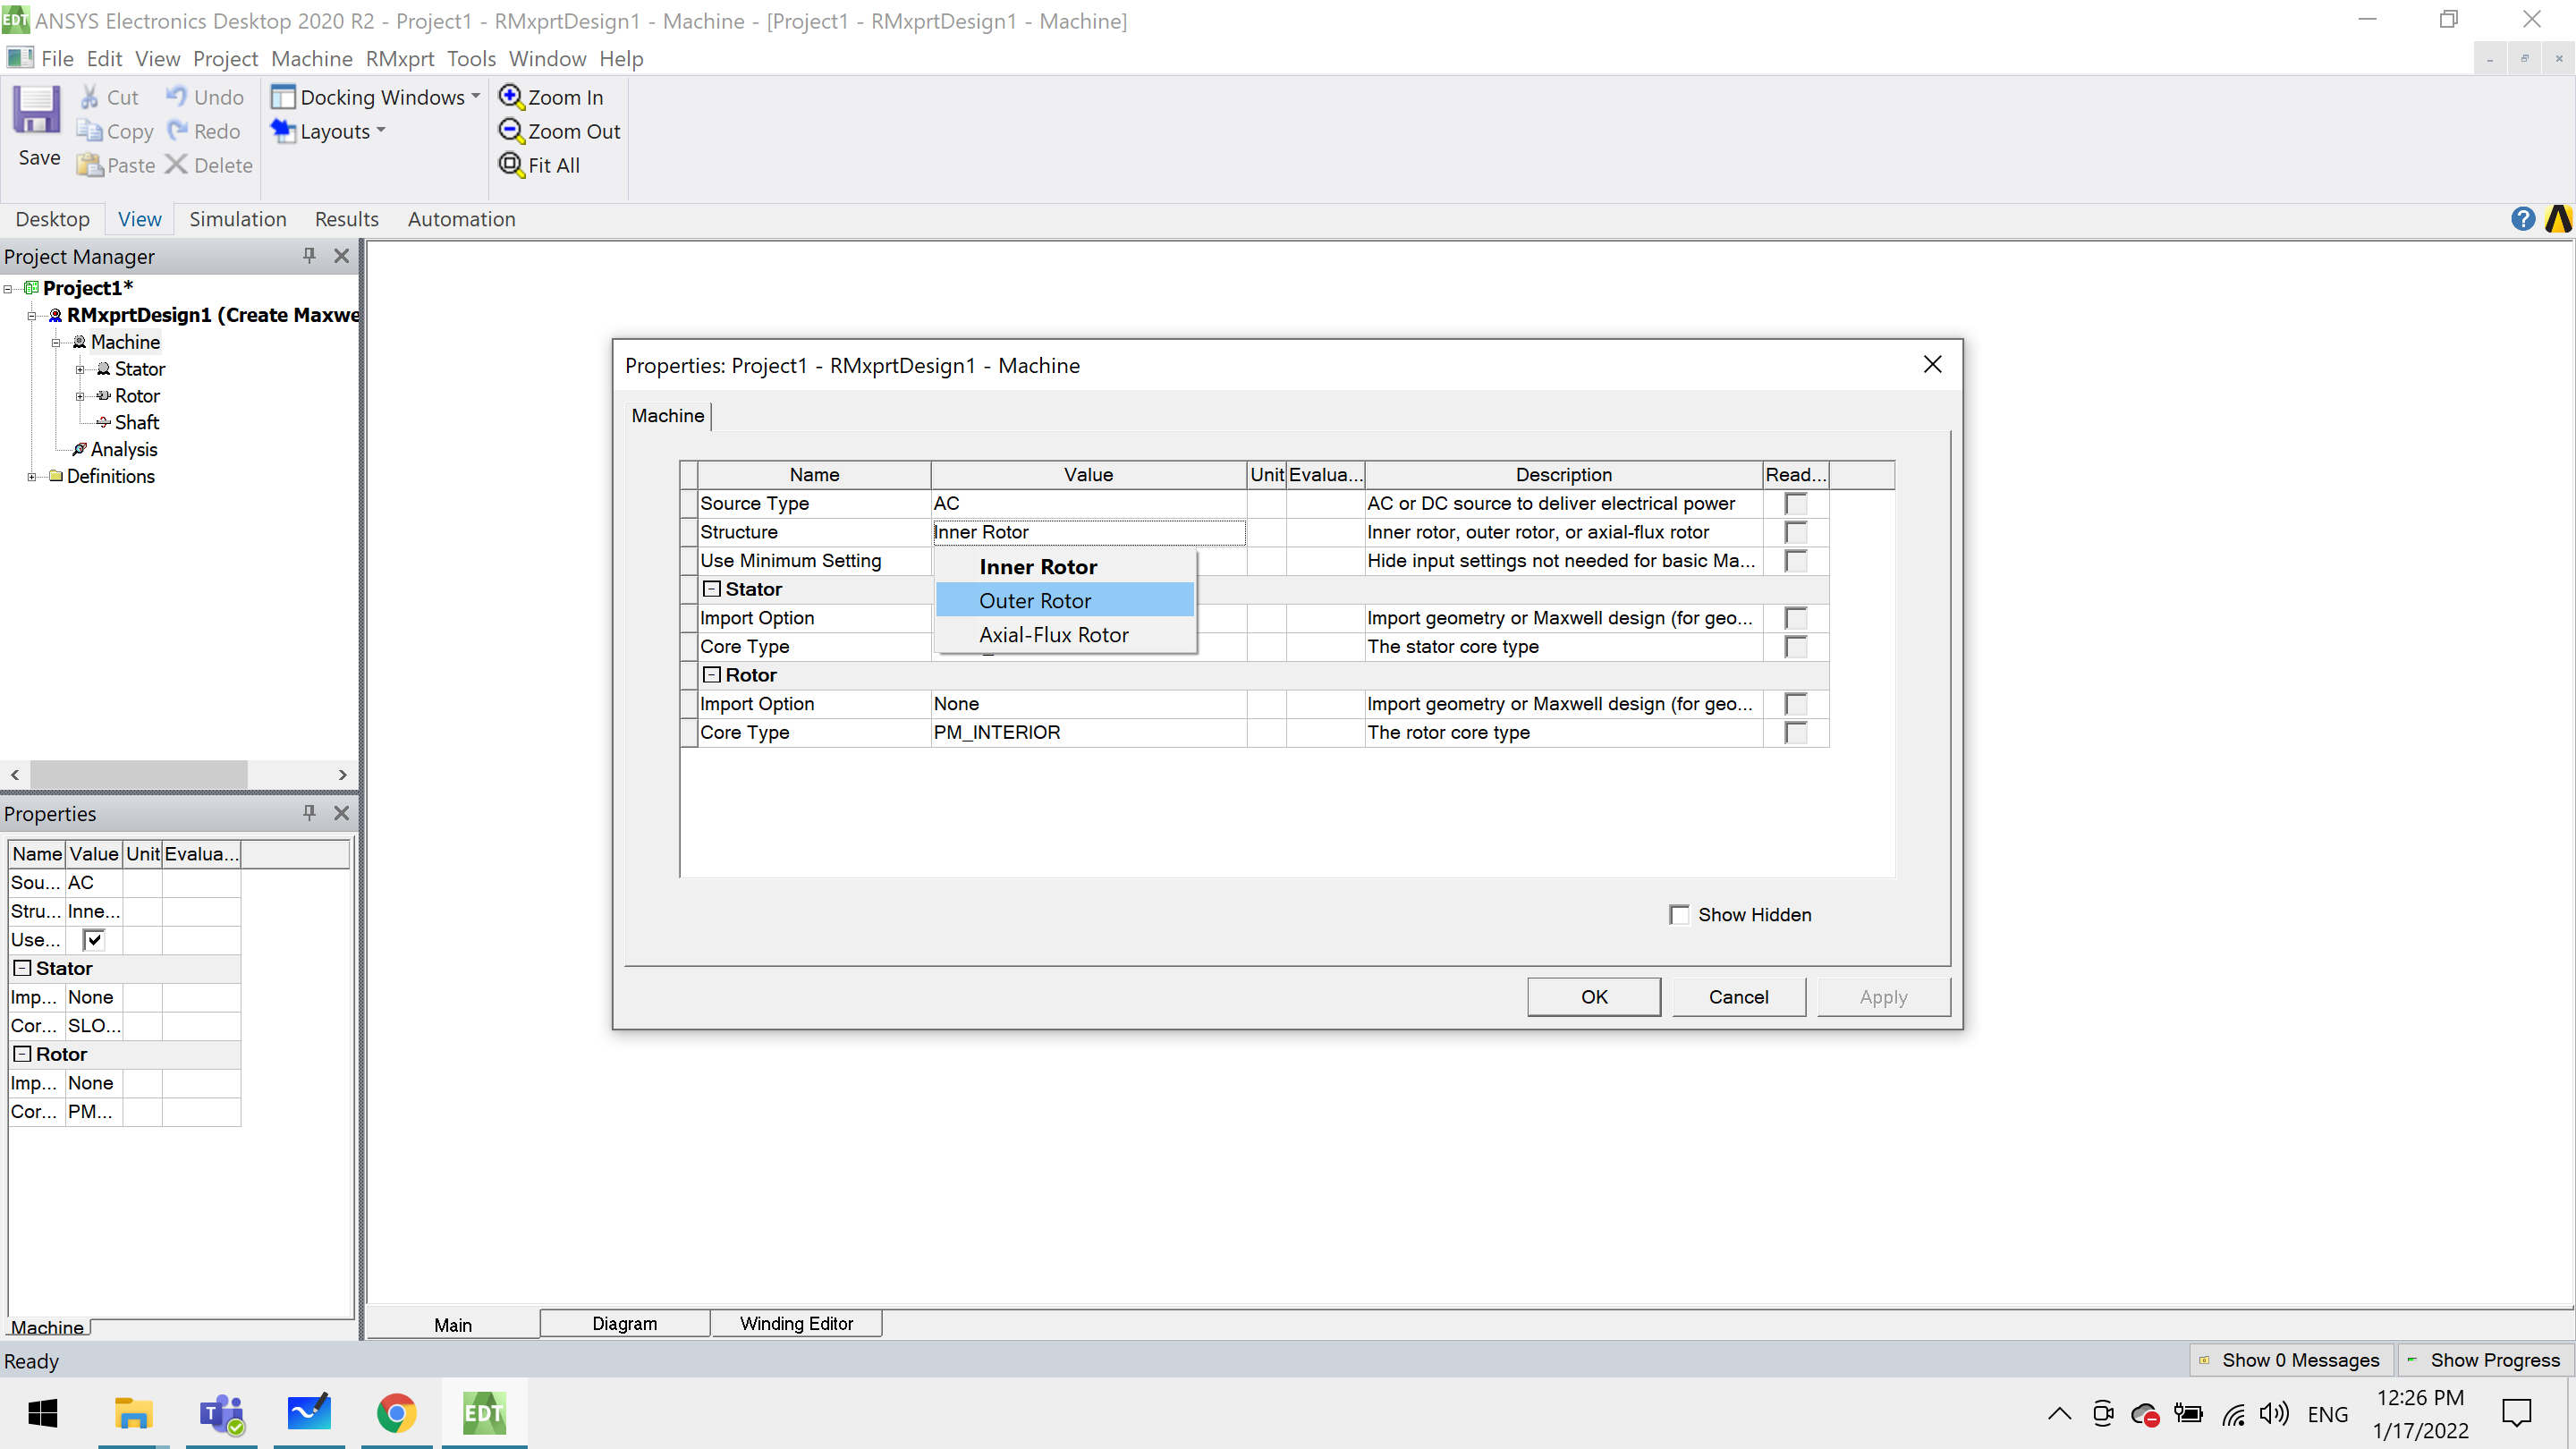
Task: Select the Shaft node in project tree
Action: pos(137,423)
